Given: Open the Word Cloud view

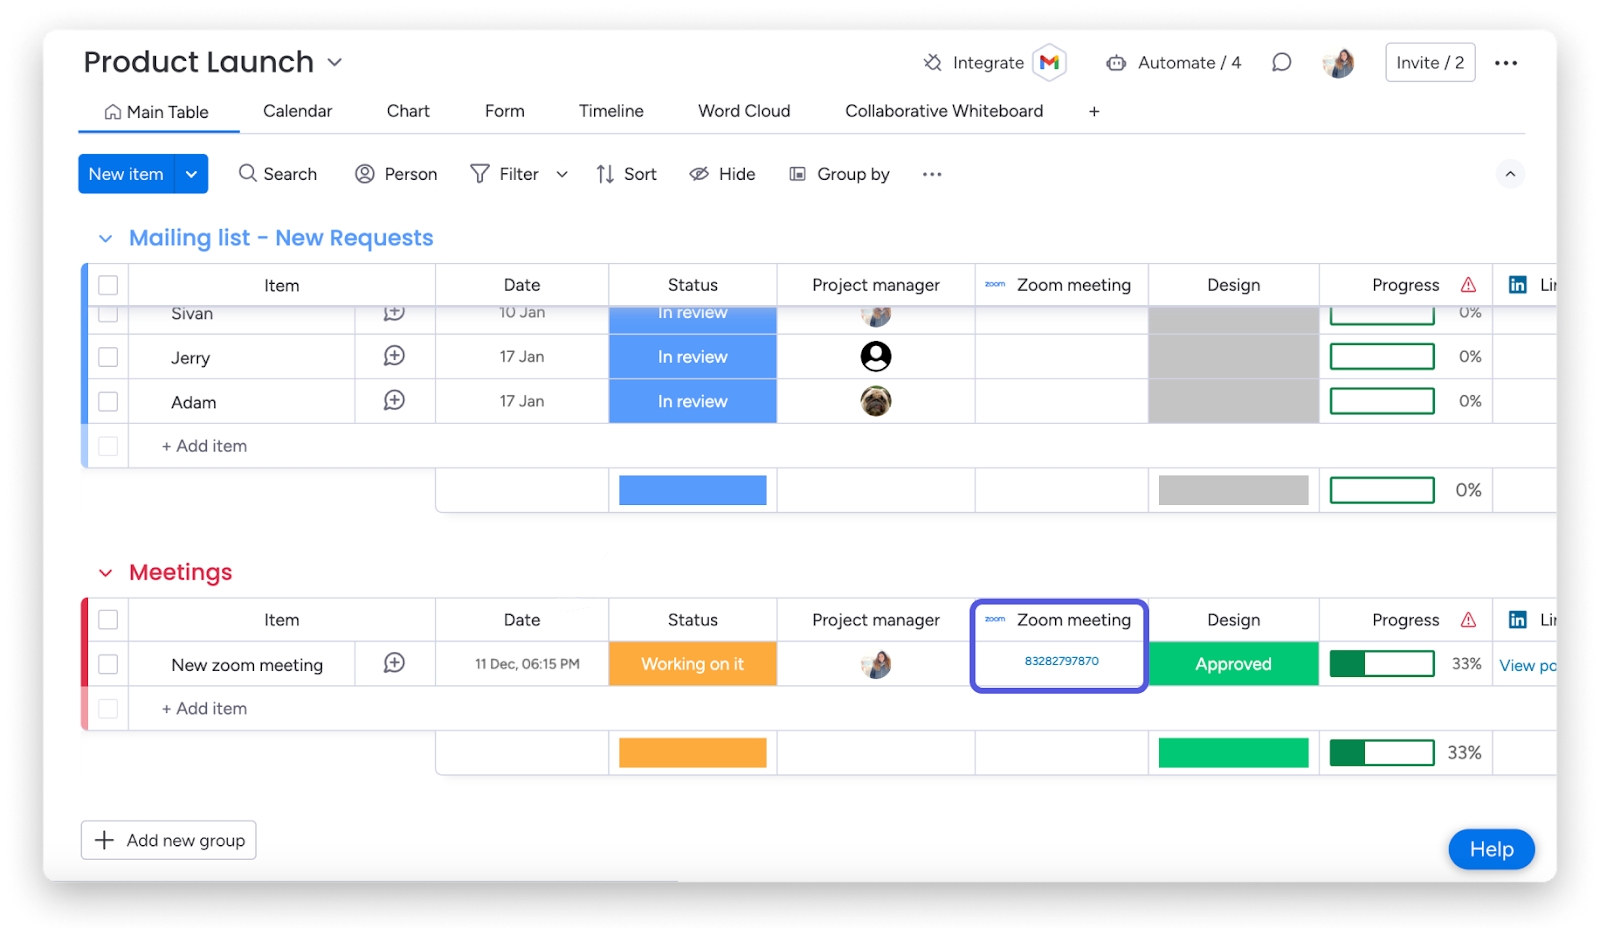Looking at the screenshot, I should (743, 111).
